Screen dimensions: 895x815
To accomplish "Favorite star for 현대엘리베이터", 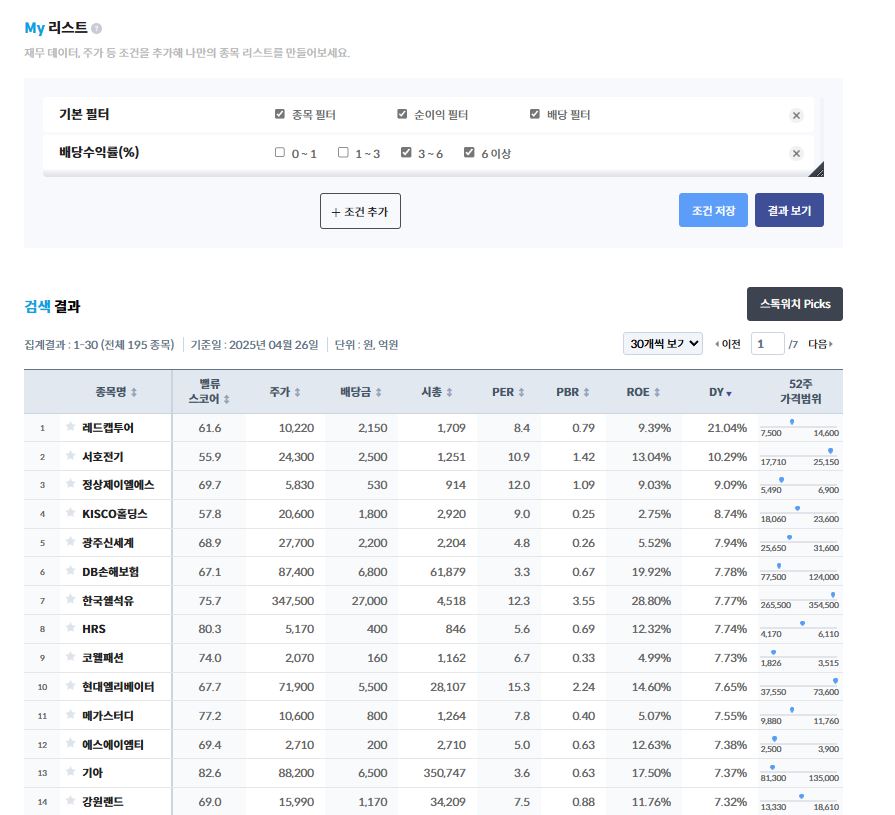I will [x=70, y=685].
